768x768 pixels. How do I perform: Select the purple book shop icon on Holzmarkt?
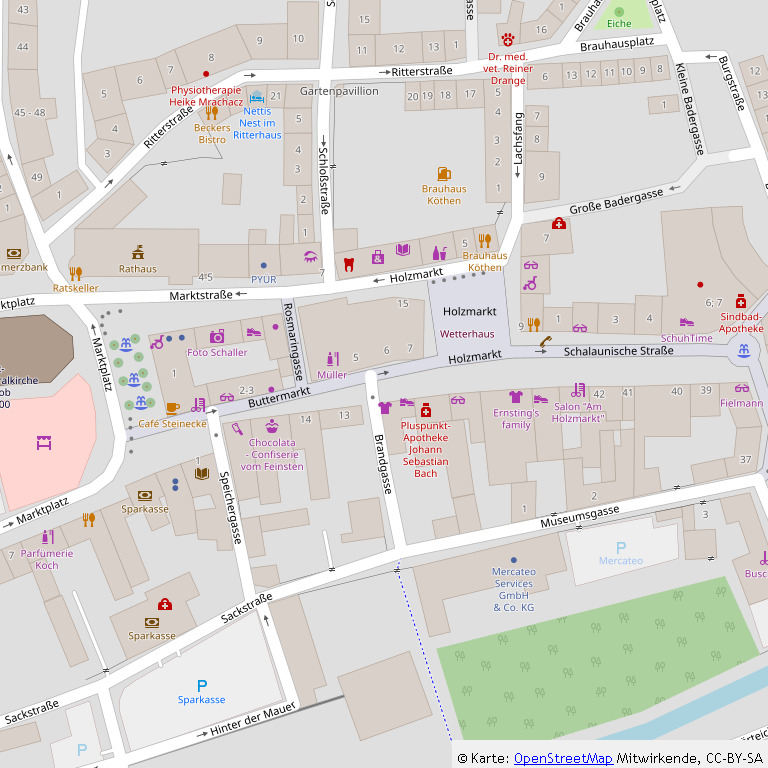pos(403,250)
